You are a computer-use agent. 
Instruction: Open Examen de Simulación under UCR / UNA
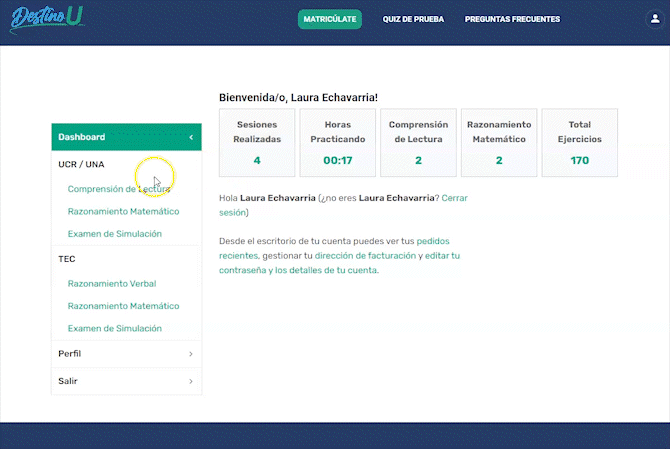[115, 234]
